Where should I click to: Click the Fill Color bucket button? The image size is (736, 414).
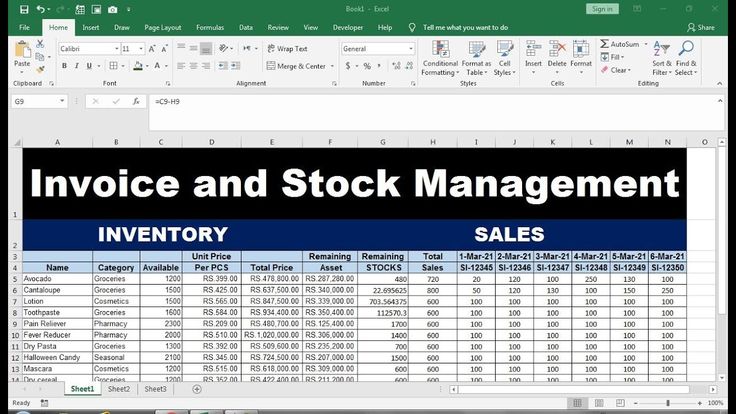click(138, 66)
